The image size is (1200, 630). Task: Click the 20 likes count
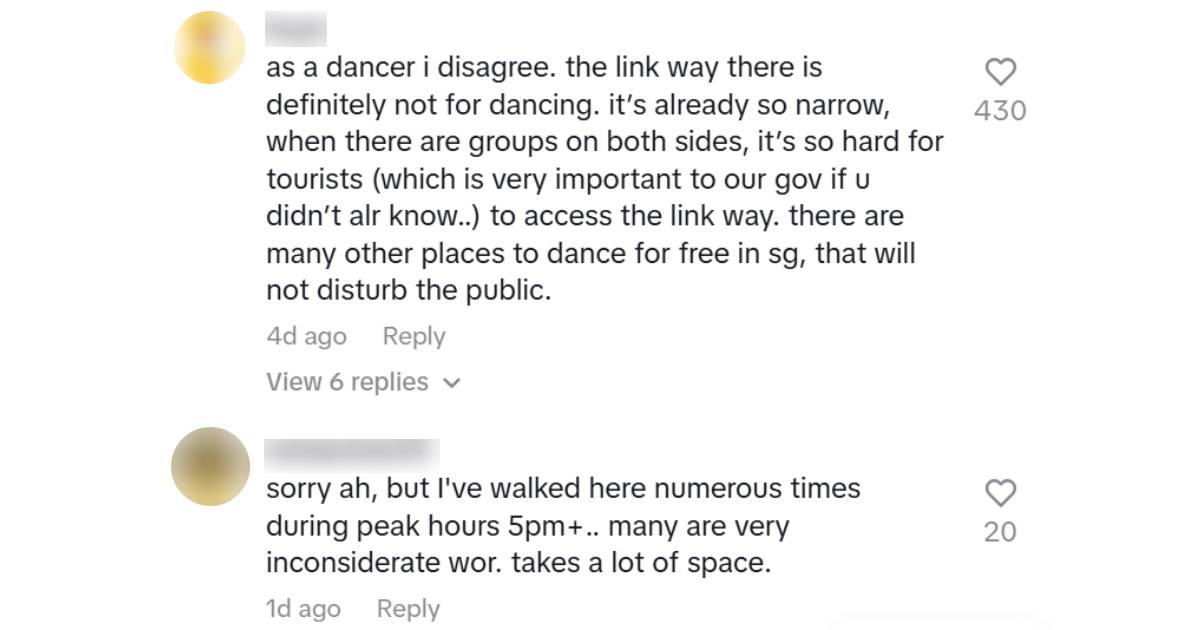pos(1000,532)
